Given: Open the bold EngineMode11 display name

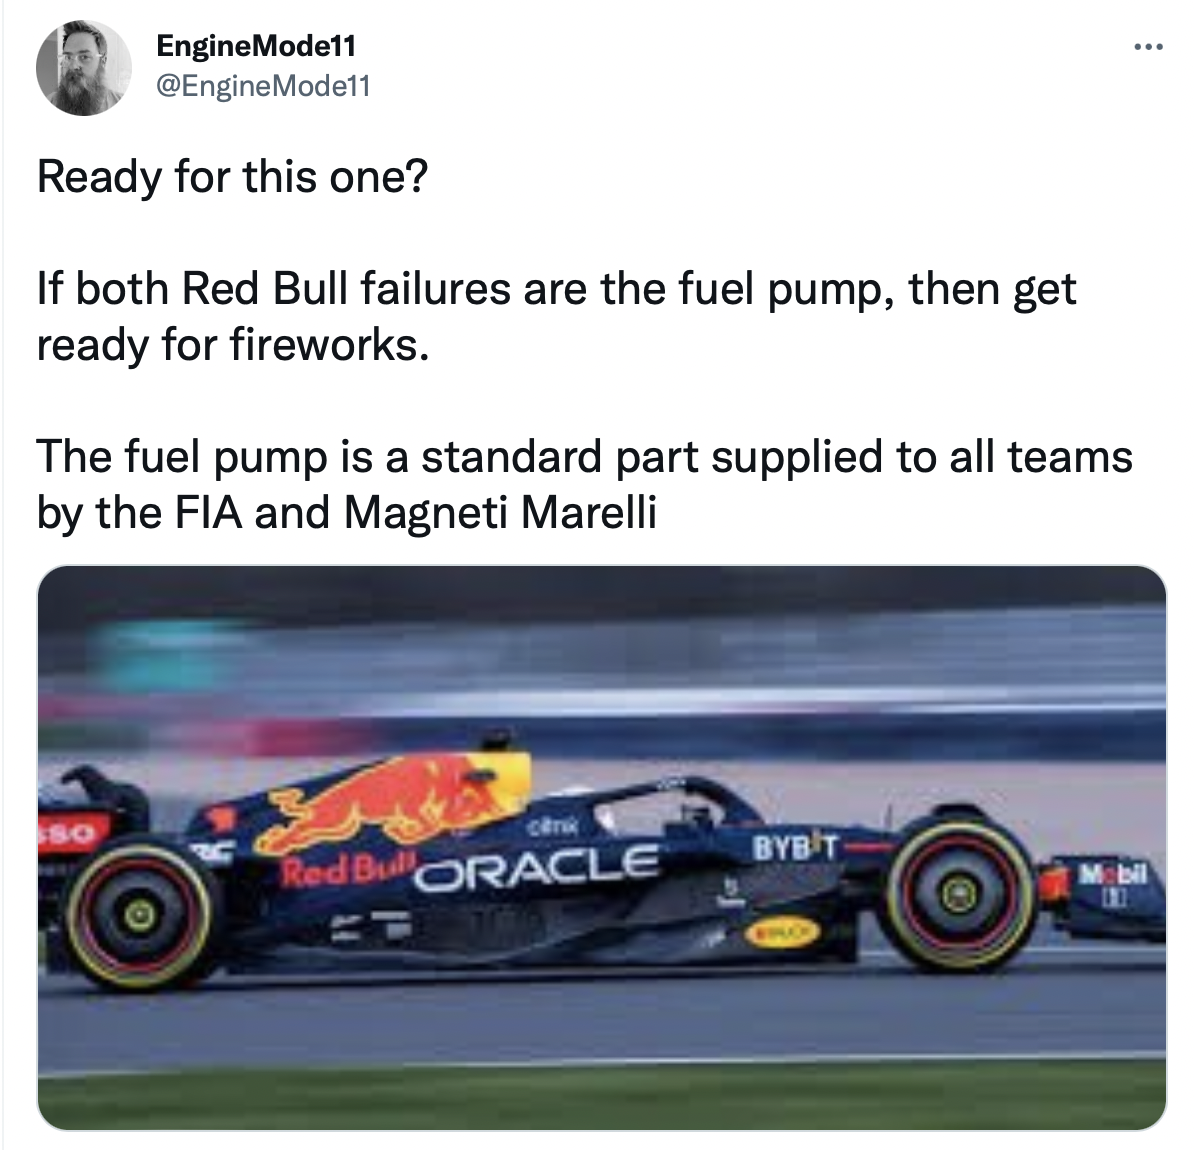Looking at the screenshot, I should pyautogui.click(x=256, y=46).
